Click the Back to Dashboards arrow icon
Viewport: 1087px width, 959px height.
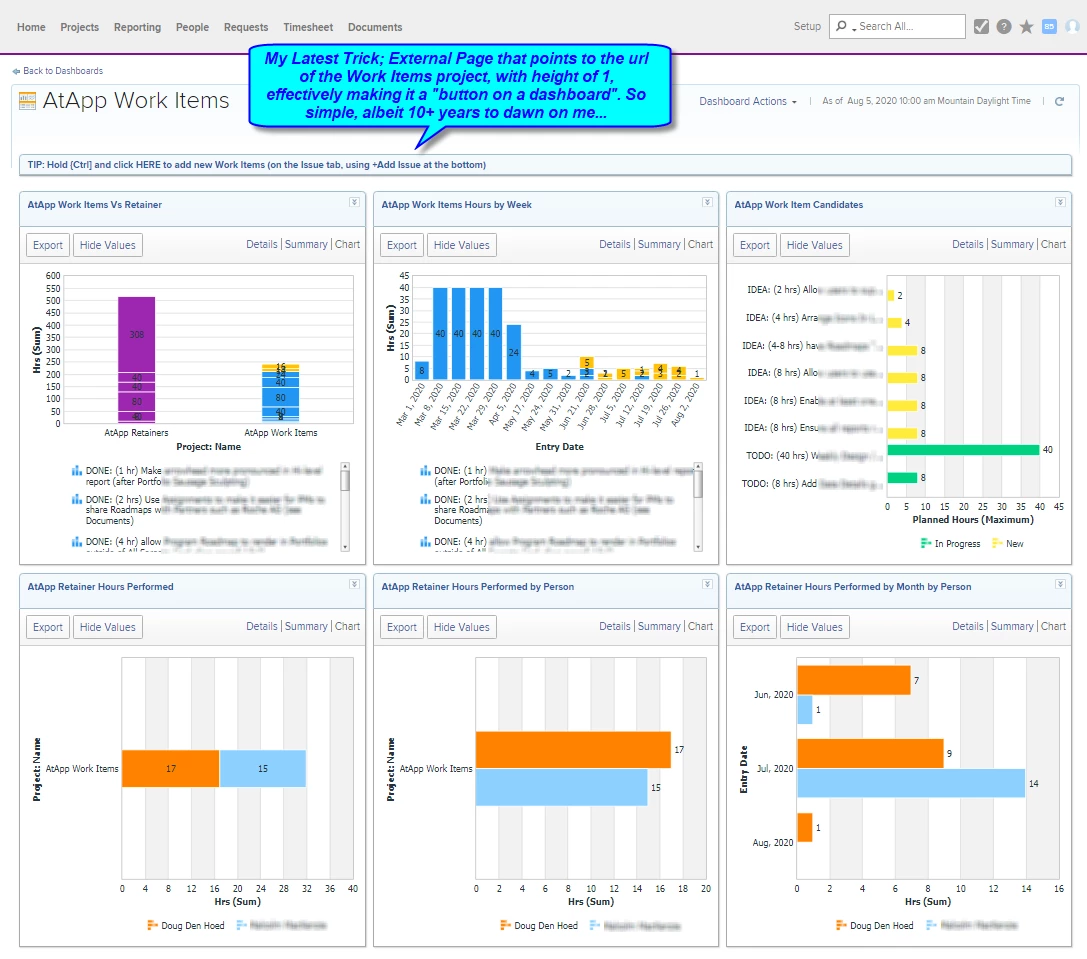(16, 71)
